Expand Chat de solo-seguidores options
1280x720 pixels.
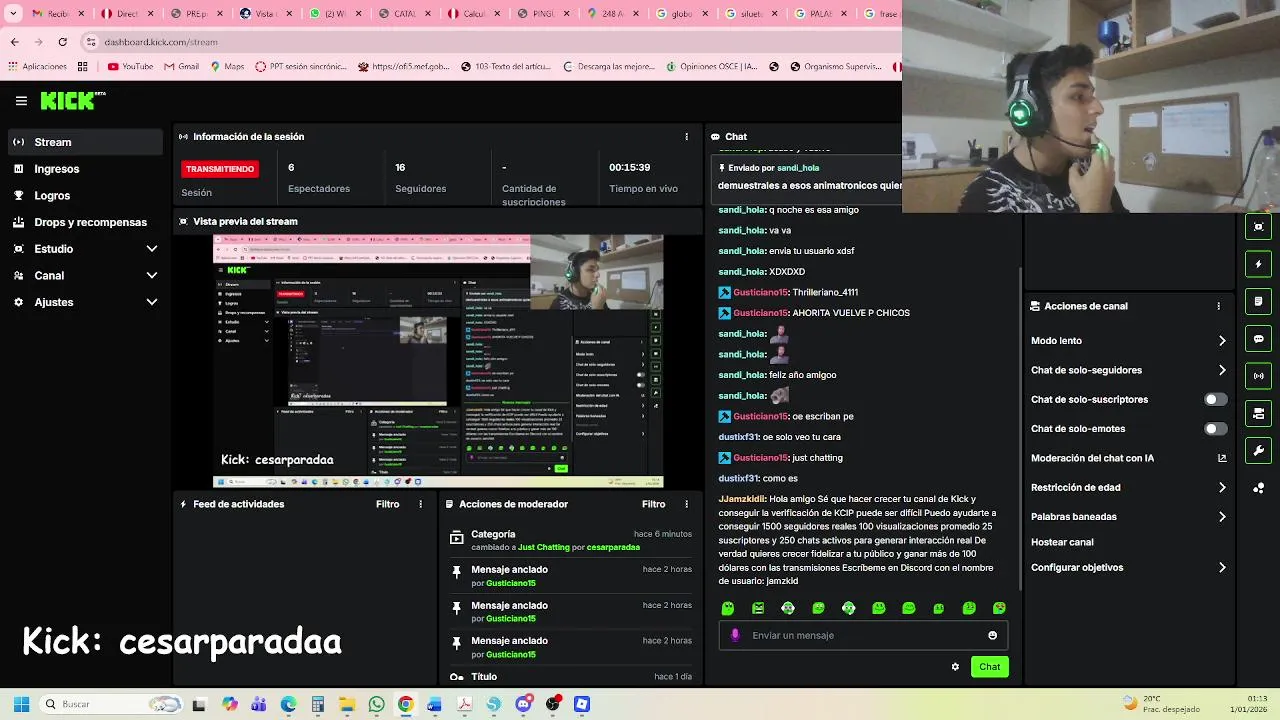click(1222, 370)
